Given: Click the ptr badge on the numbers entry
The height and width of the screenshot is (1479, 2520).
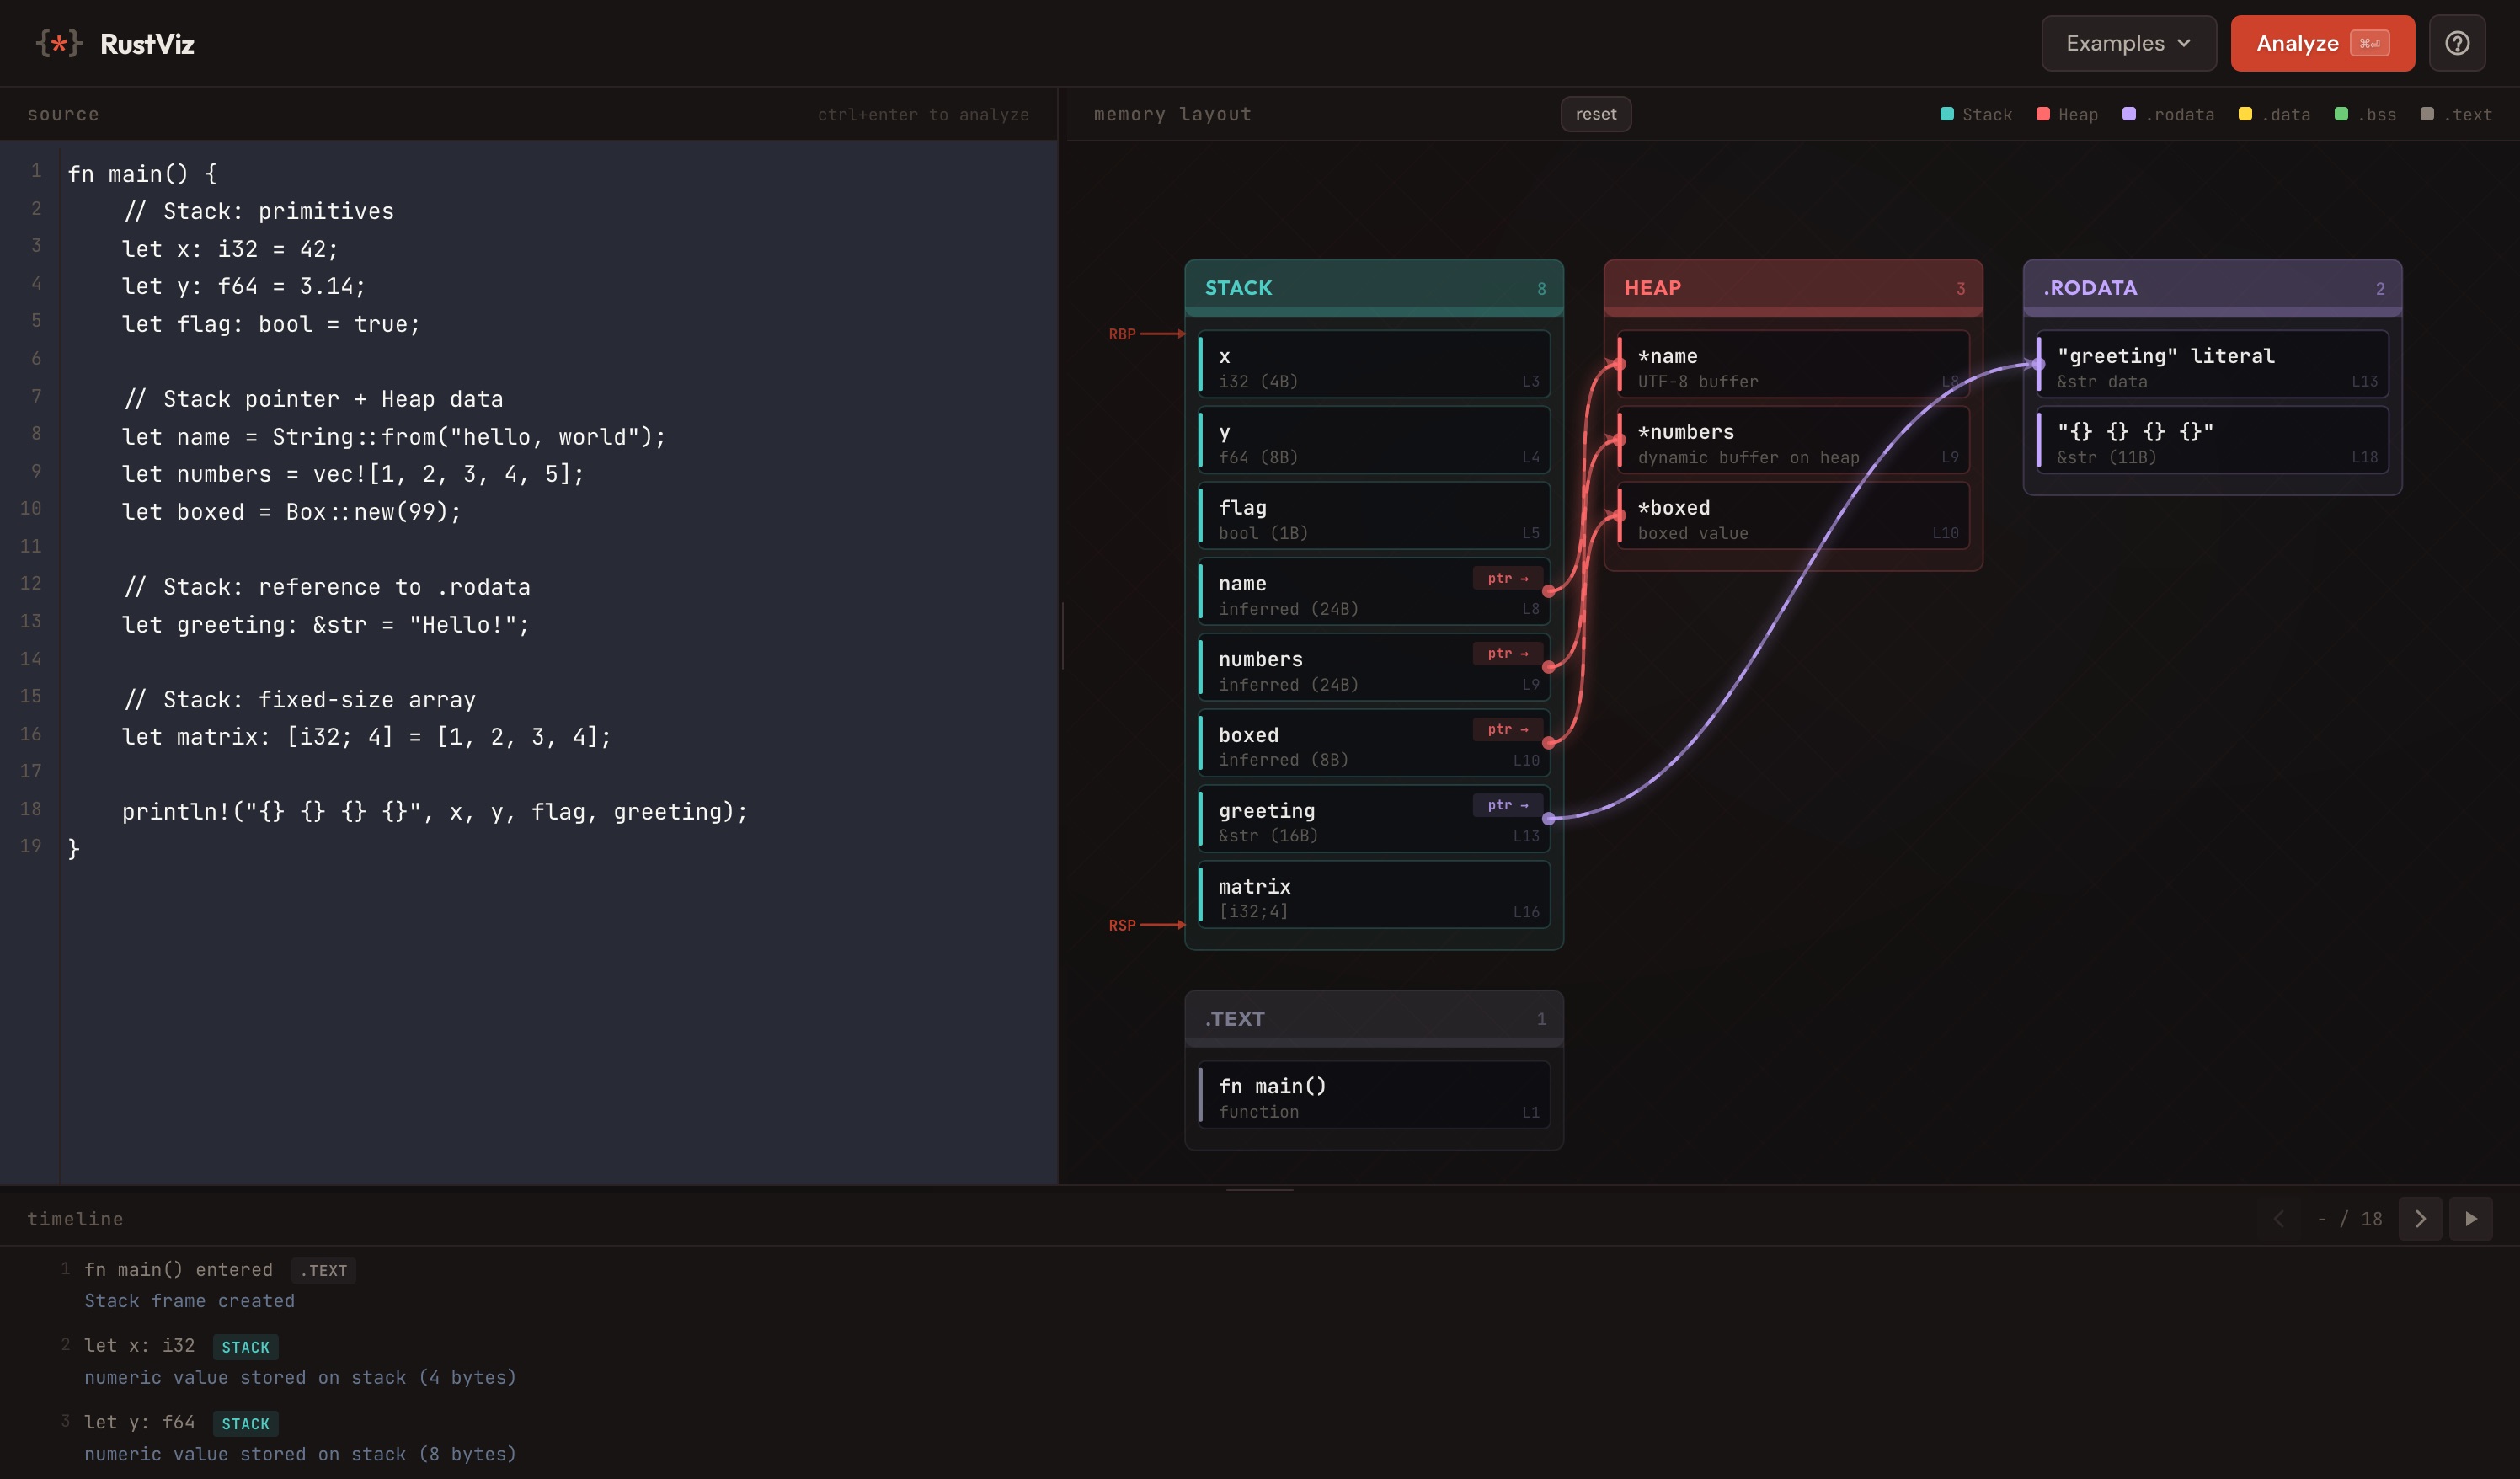Looking at the screenshot, I should tap(1506, 654).
